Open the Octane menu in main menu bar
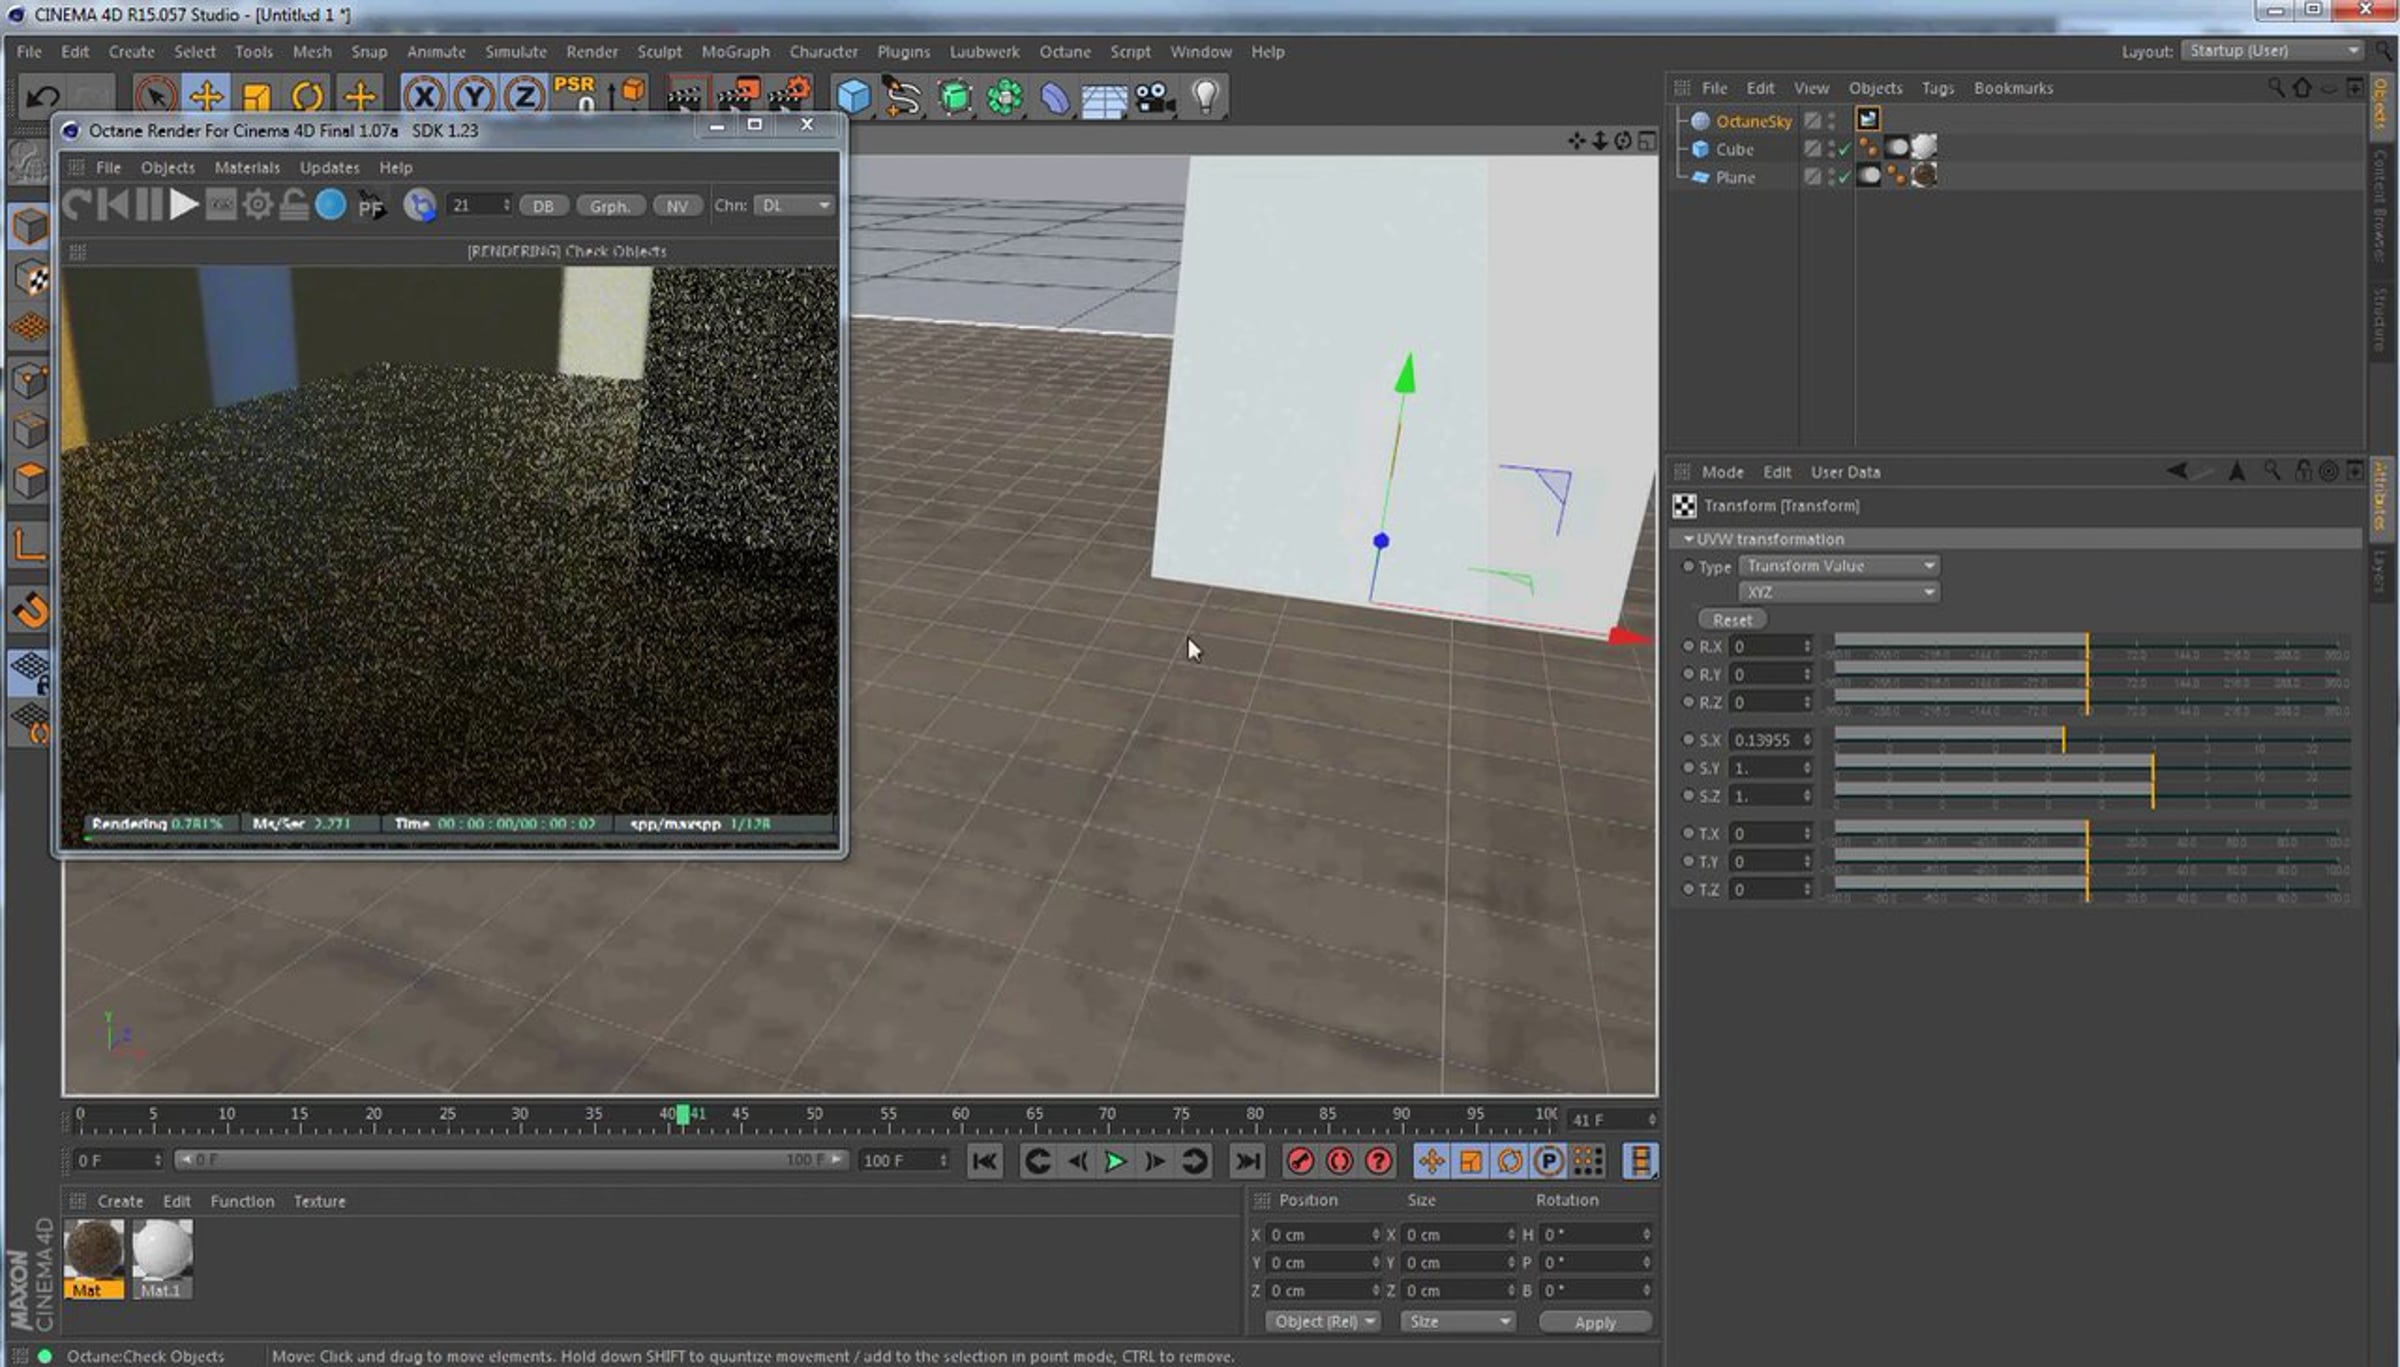2400x1367 pixels. (1064, 52)
